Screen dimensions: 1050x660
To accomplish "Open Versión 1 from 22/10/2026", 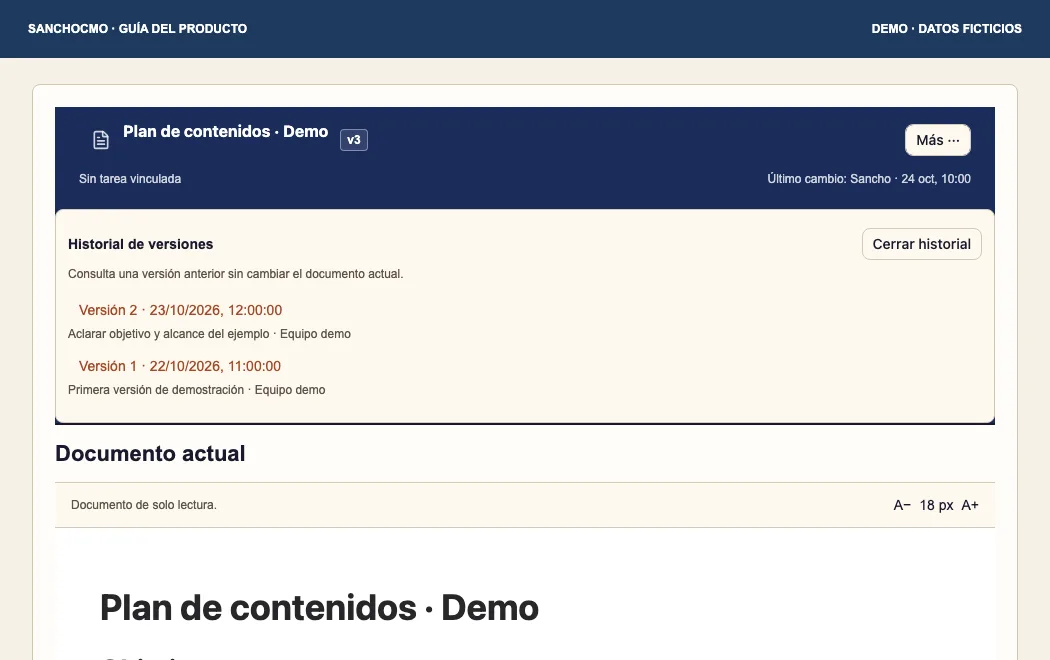I will pos(179,366).
